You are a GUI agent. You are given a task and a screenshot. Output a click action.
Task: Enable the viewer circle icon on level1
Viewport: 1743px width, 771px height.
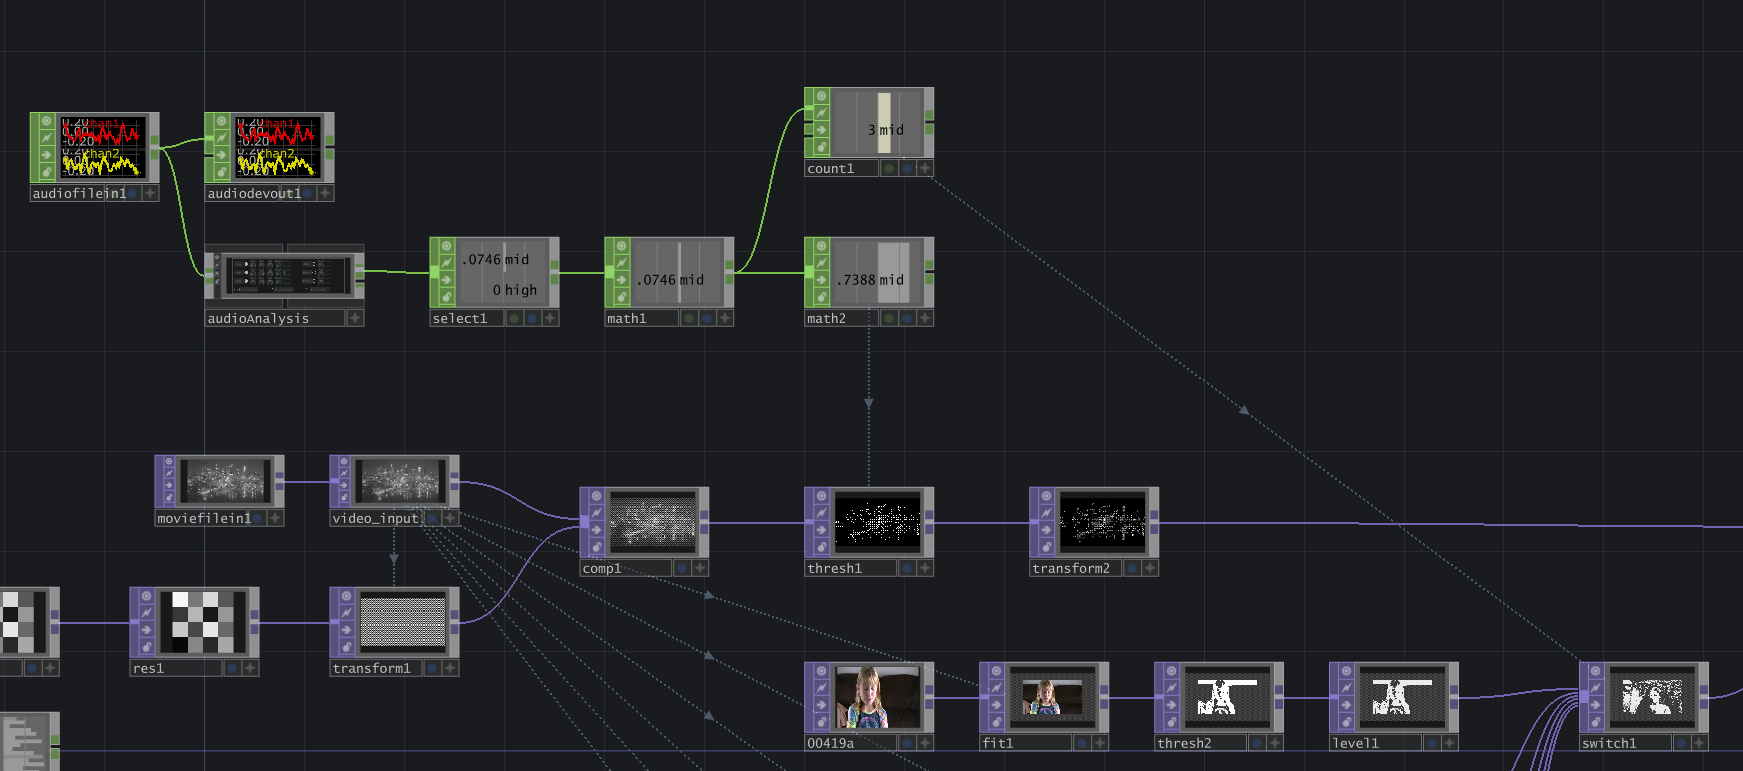pos(1346,671)
